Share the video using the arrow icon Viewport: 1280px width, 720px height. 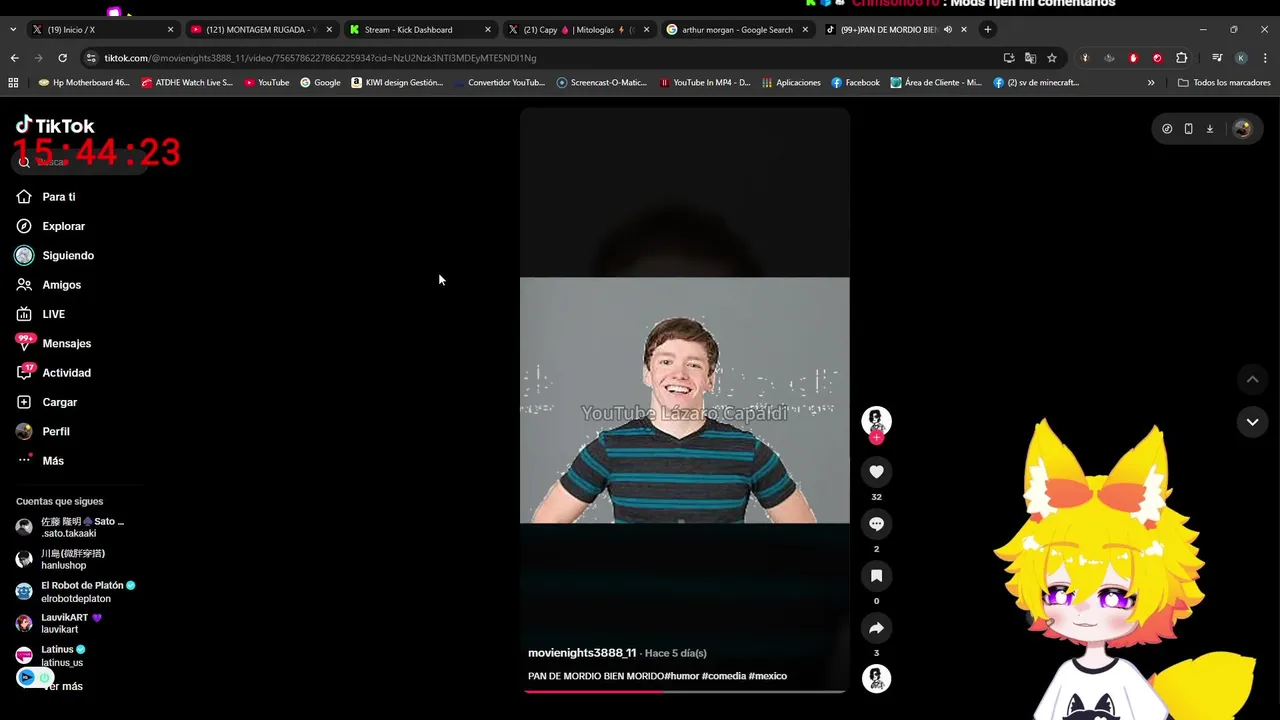click(x=876, y=628)
